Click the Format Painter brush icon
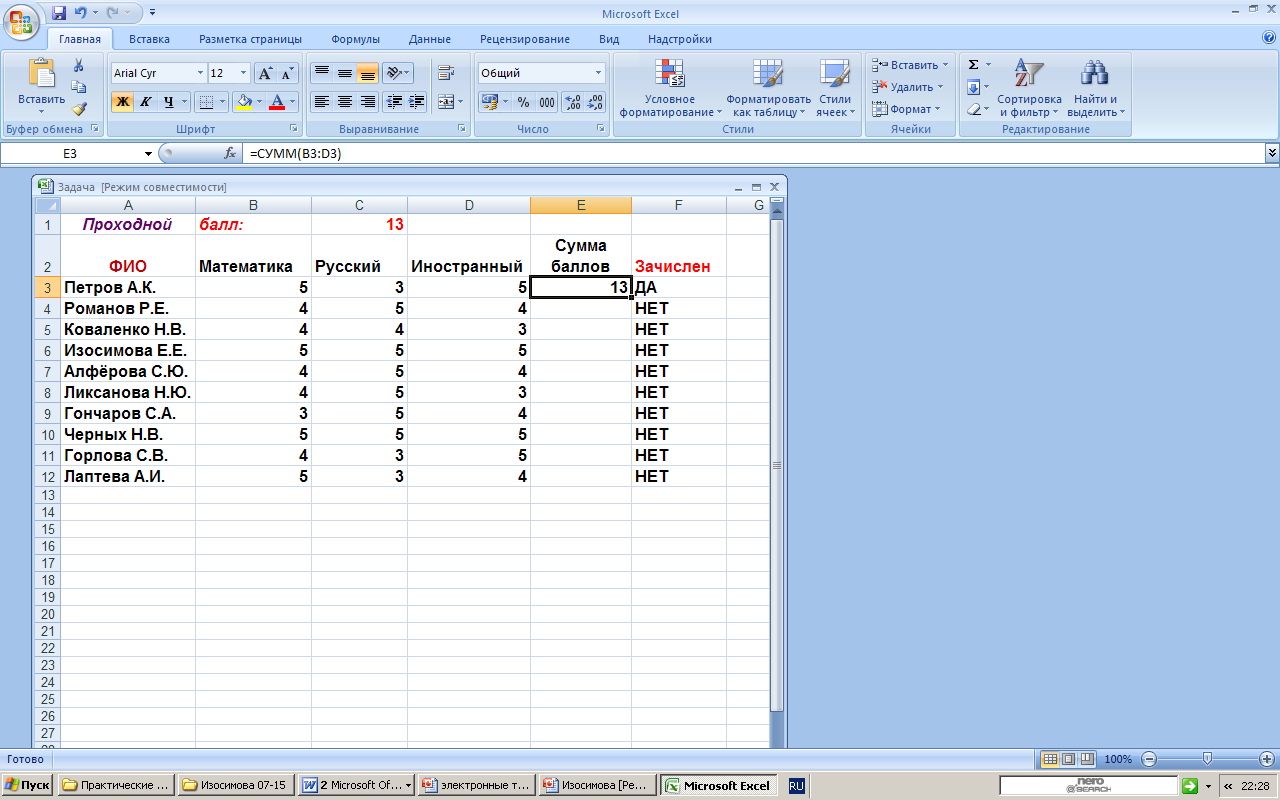 click(x=79, y=109)
